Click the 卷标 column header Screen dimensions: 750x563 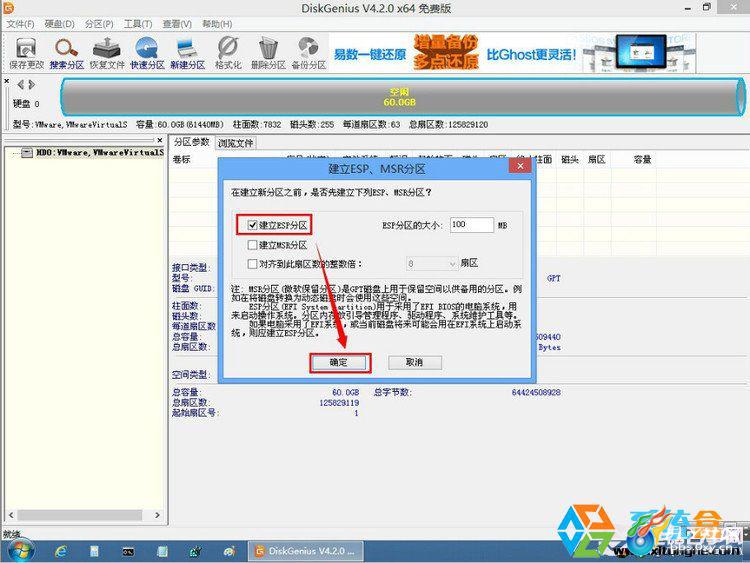(x=182, y=160)
